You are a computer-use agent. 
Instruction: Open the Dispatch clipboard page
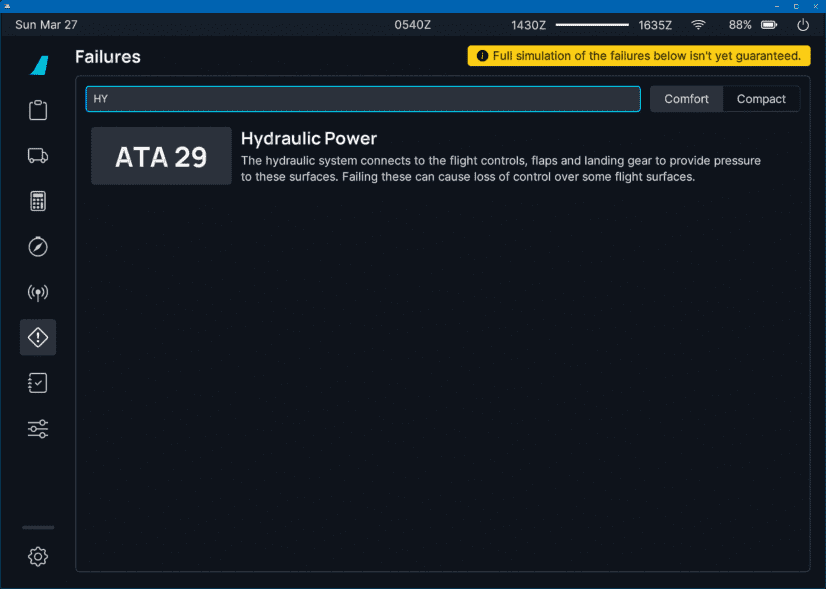(x=38, y=110)
